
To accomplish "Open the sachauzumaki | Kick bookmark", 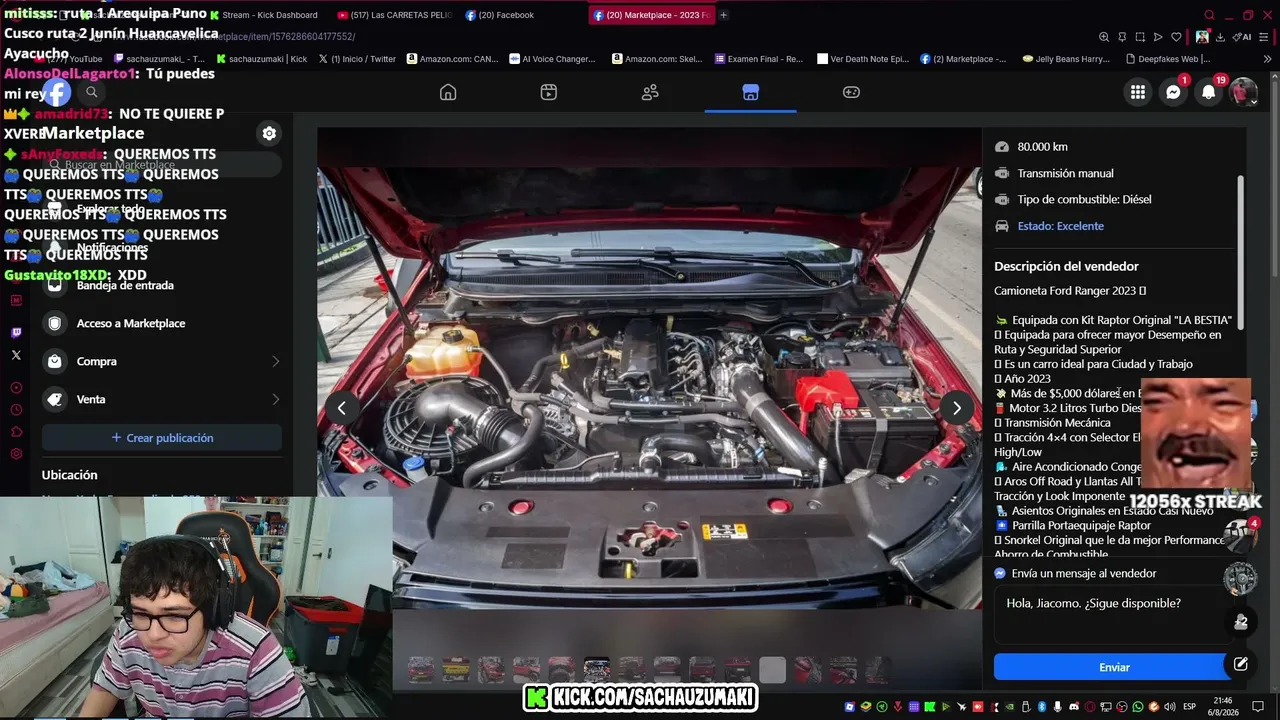I will 262,59.
